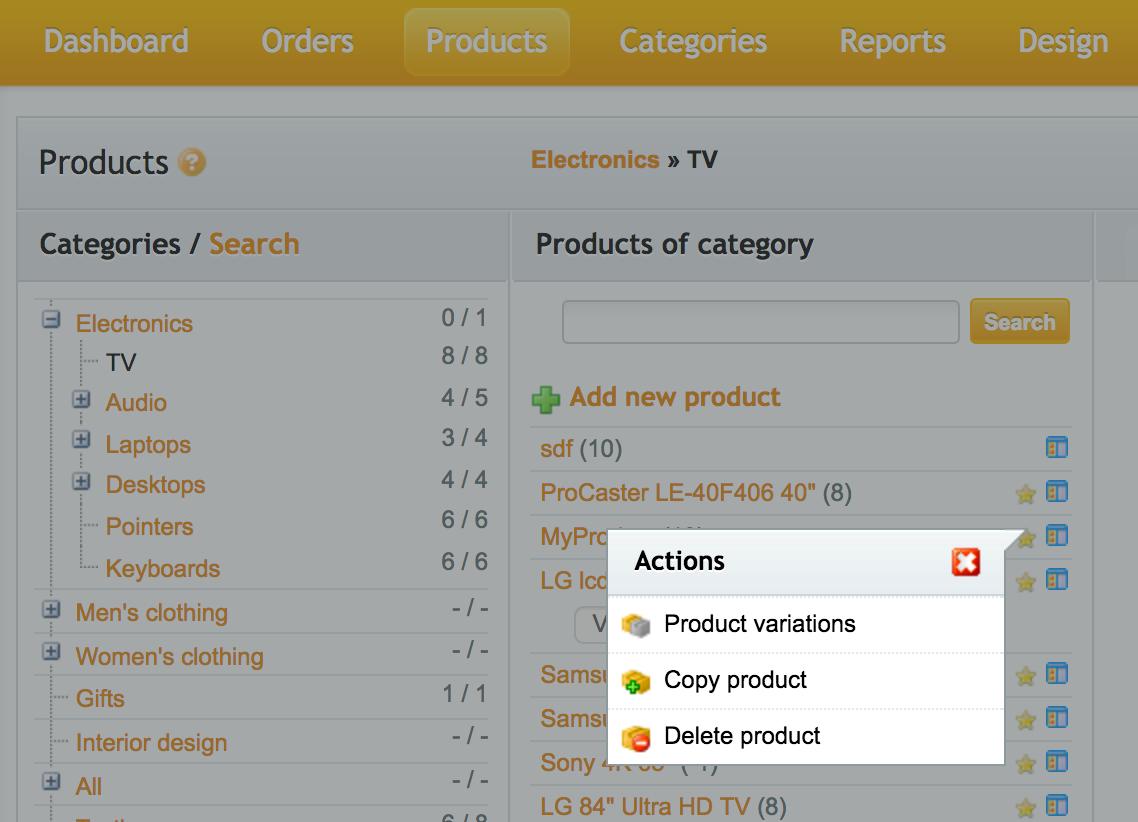Toggle the star for ProCaster LE-40F406 40"
This screenshot has width=1138, height=822.
(x=1025, y=493)
